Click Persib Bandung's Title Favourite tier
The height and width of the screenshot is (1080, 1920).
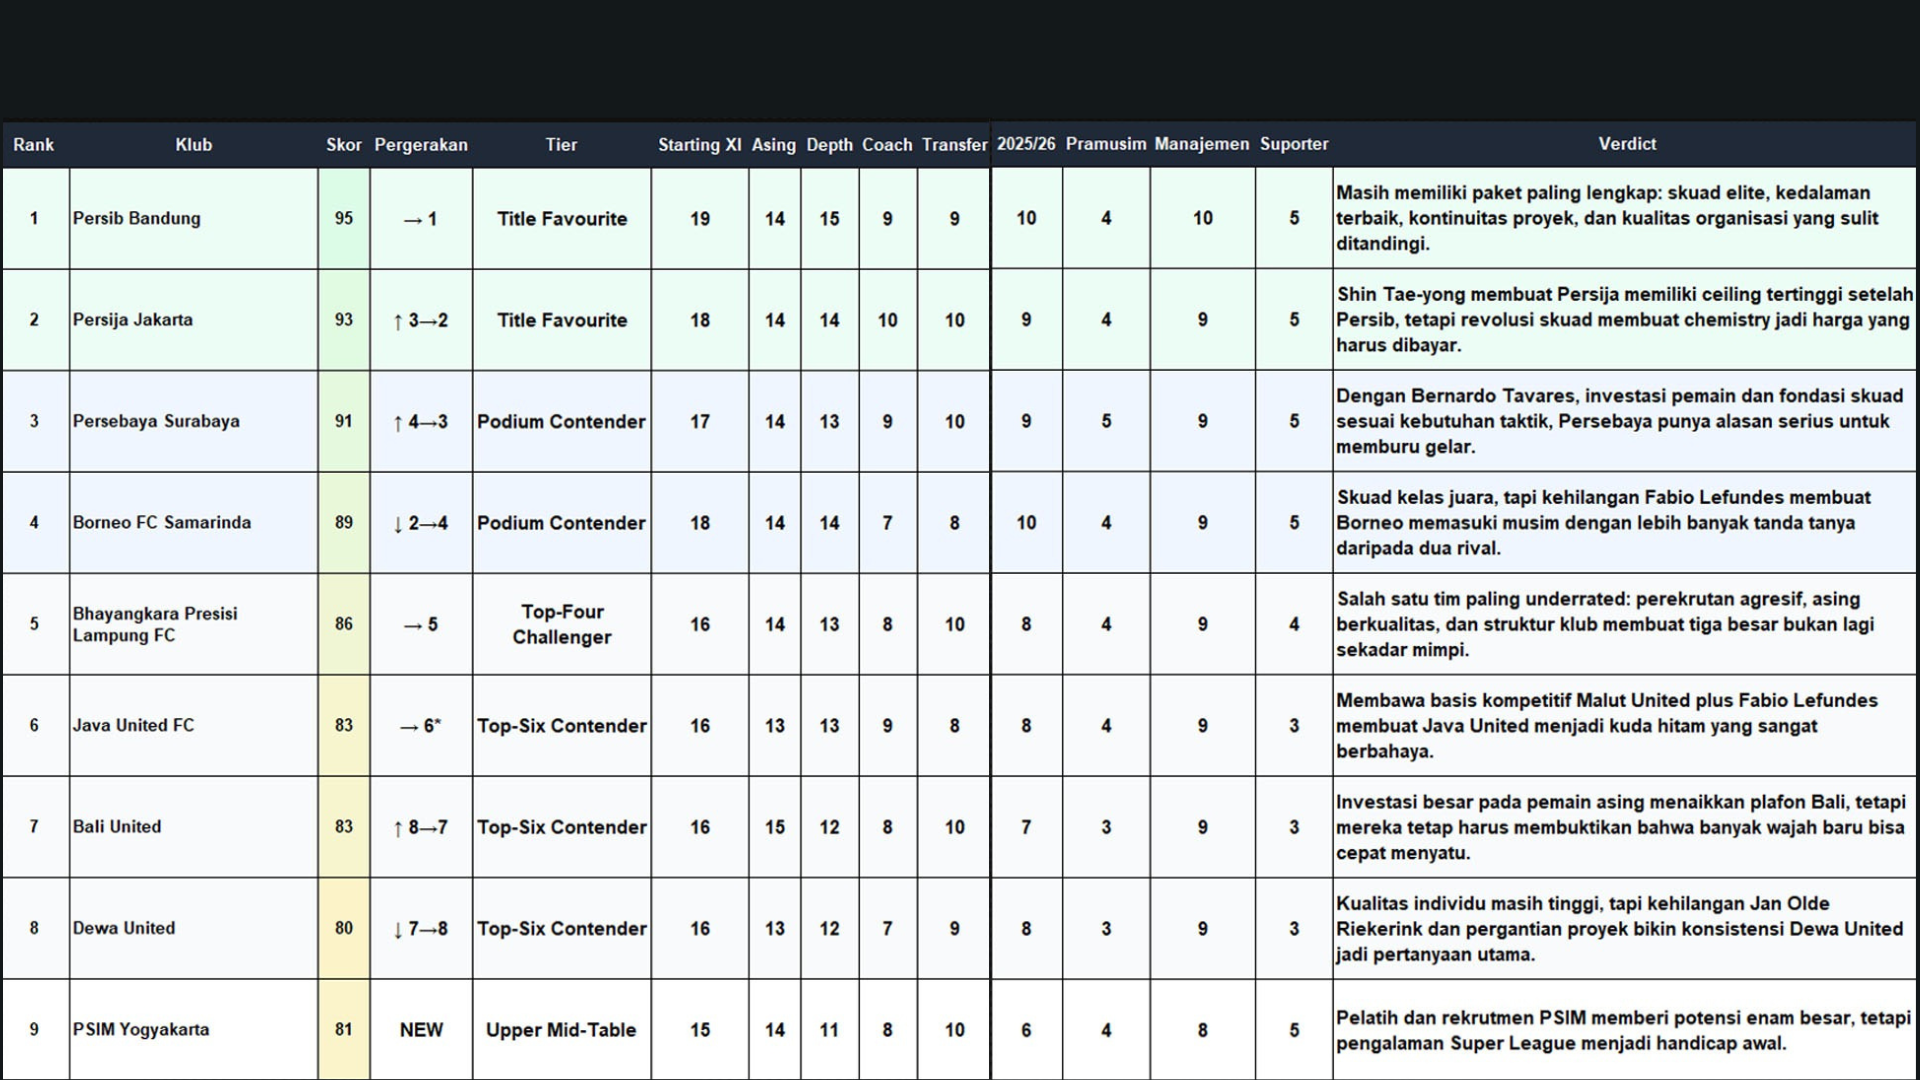point(562,218)
